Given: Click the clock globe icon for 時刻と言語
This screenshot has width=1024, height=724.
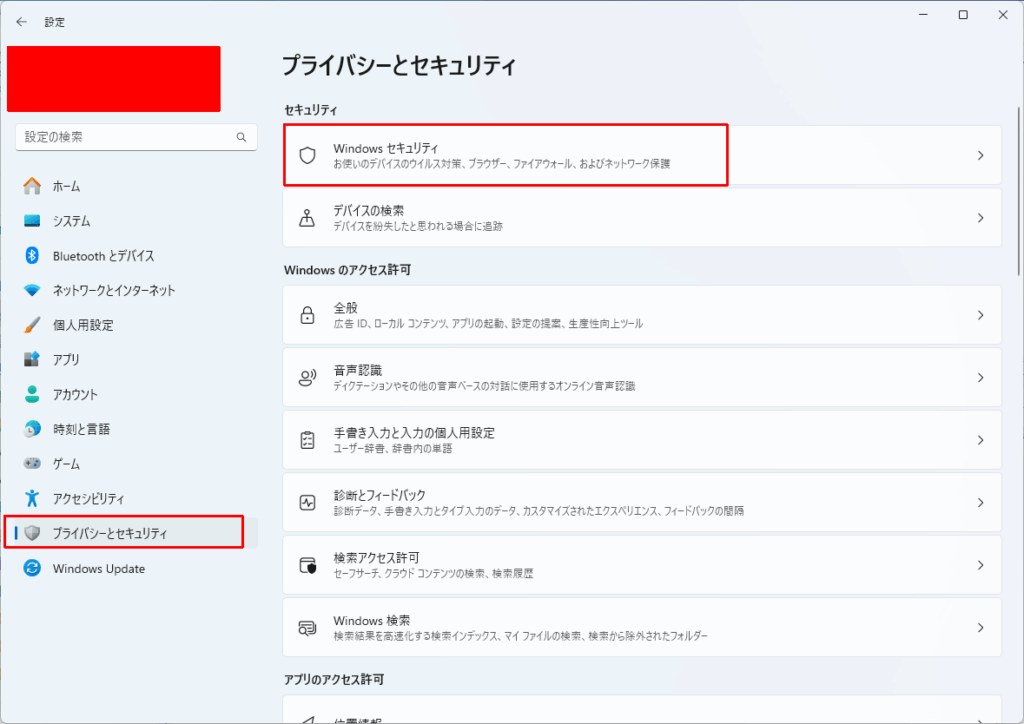Looking at the screenshot, I should (x=32, y=428).
